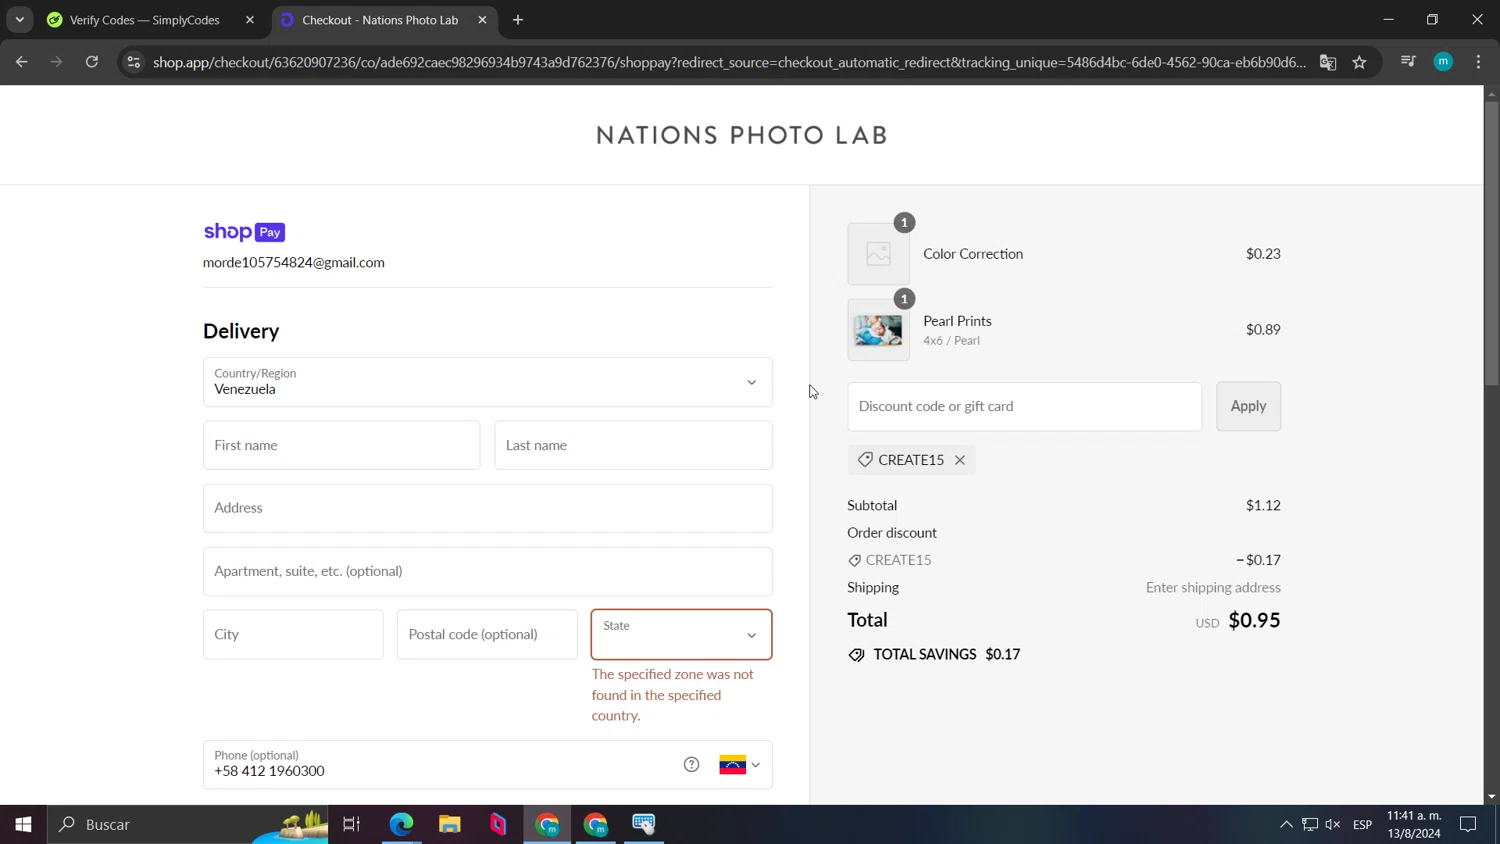Click the First name field
The image size is (1500, 844).
[x=341, y=445]
